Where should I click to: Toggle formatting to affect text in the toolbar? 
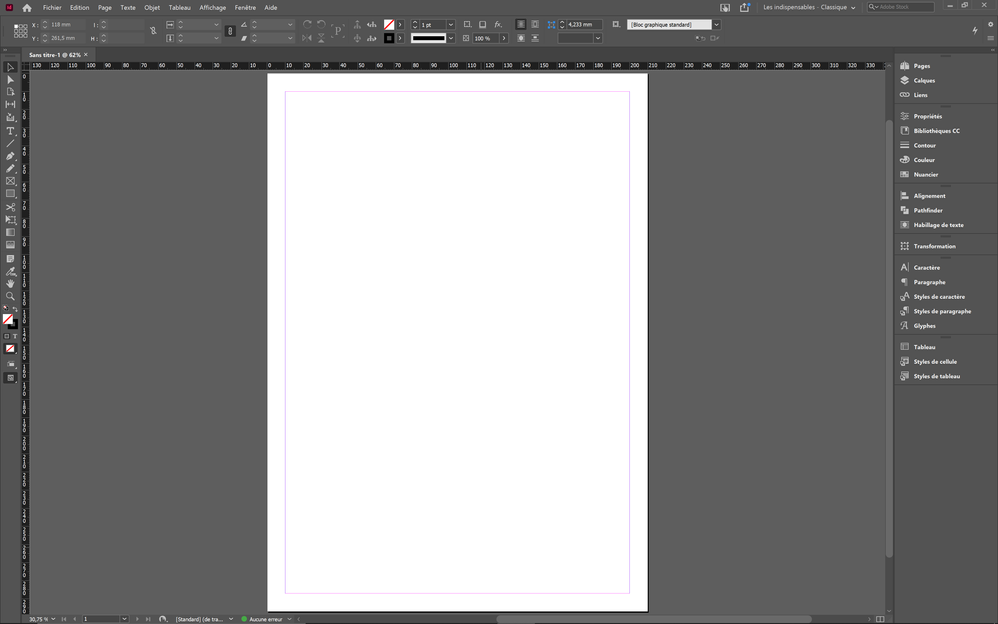14,337
